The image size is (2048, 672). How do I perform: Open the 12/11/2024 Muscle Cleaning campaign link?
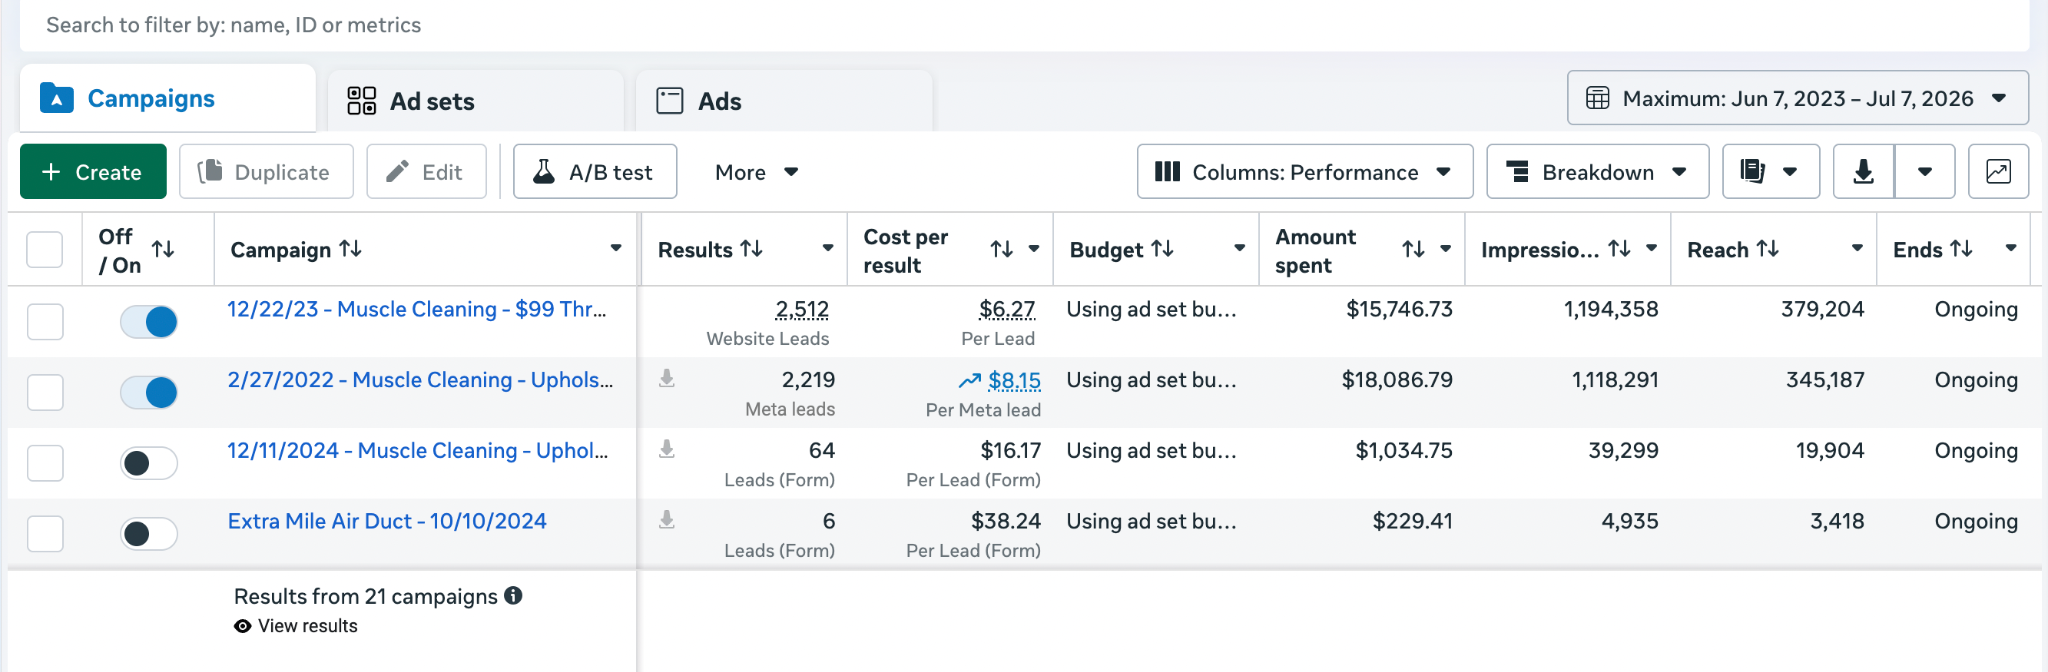pos(418,451)
